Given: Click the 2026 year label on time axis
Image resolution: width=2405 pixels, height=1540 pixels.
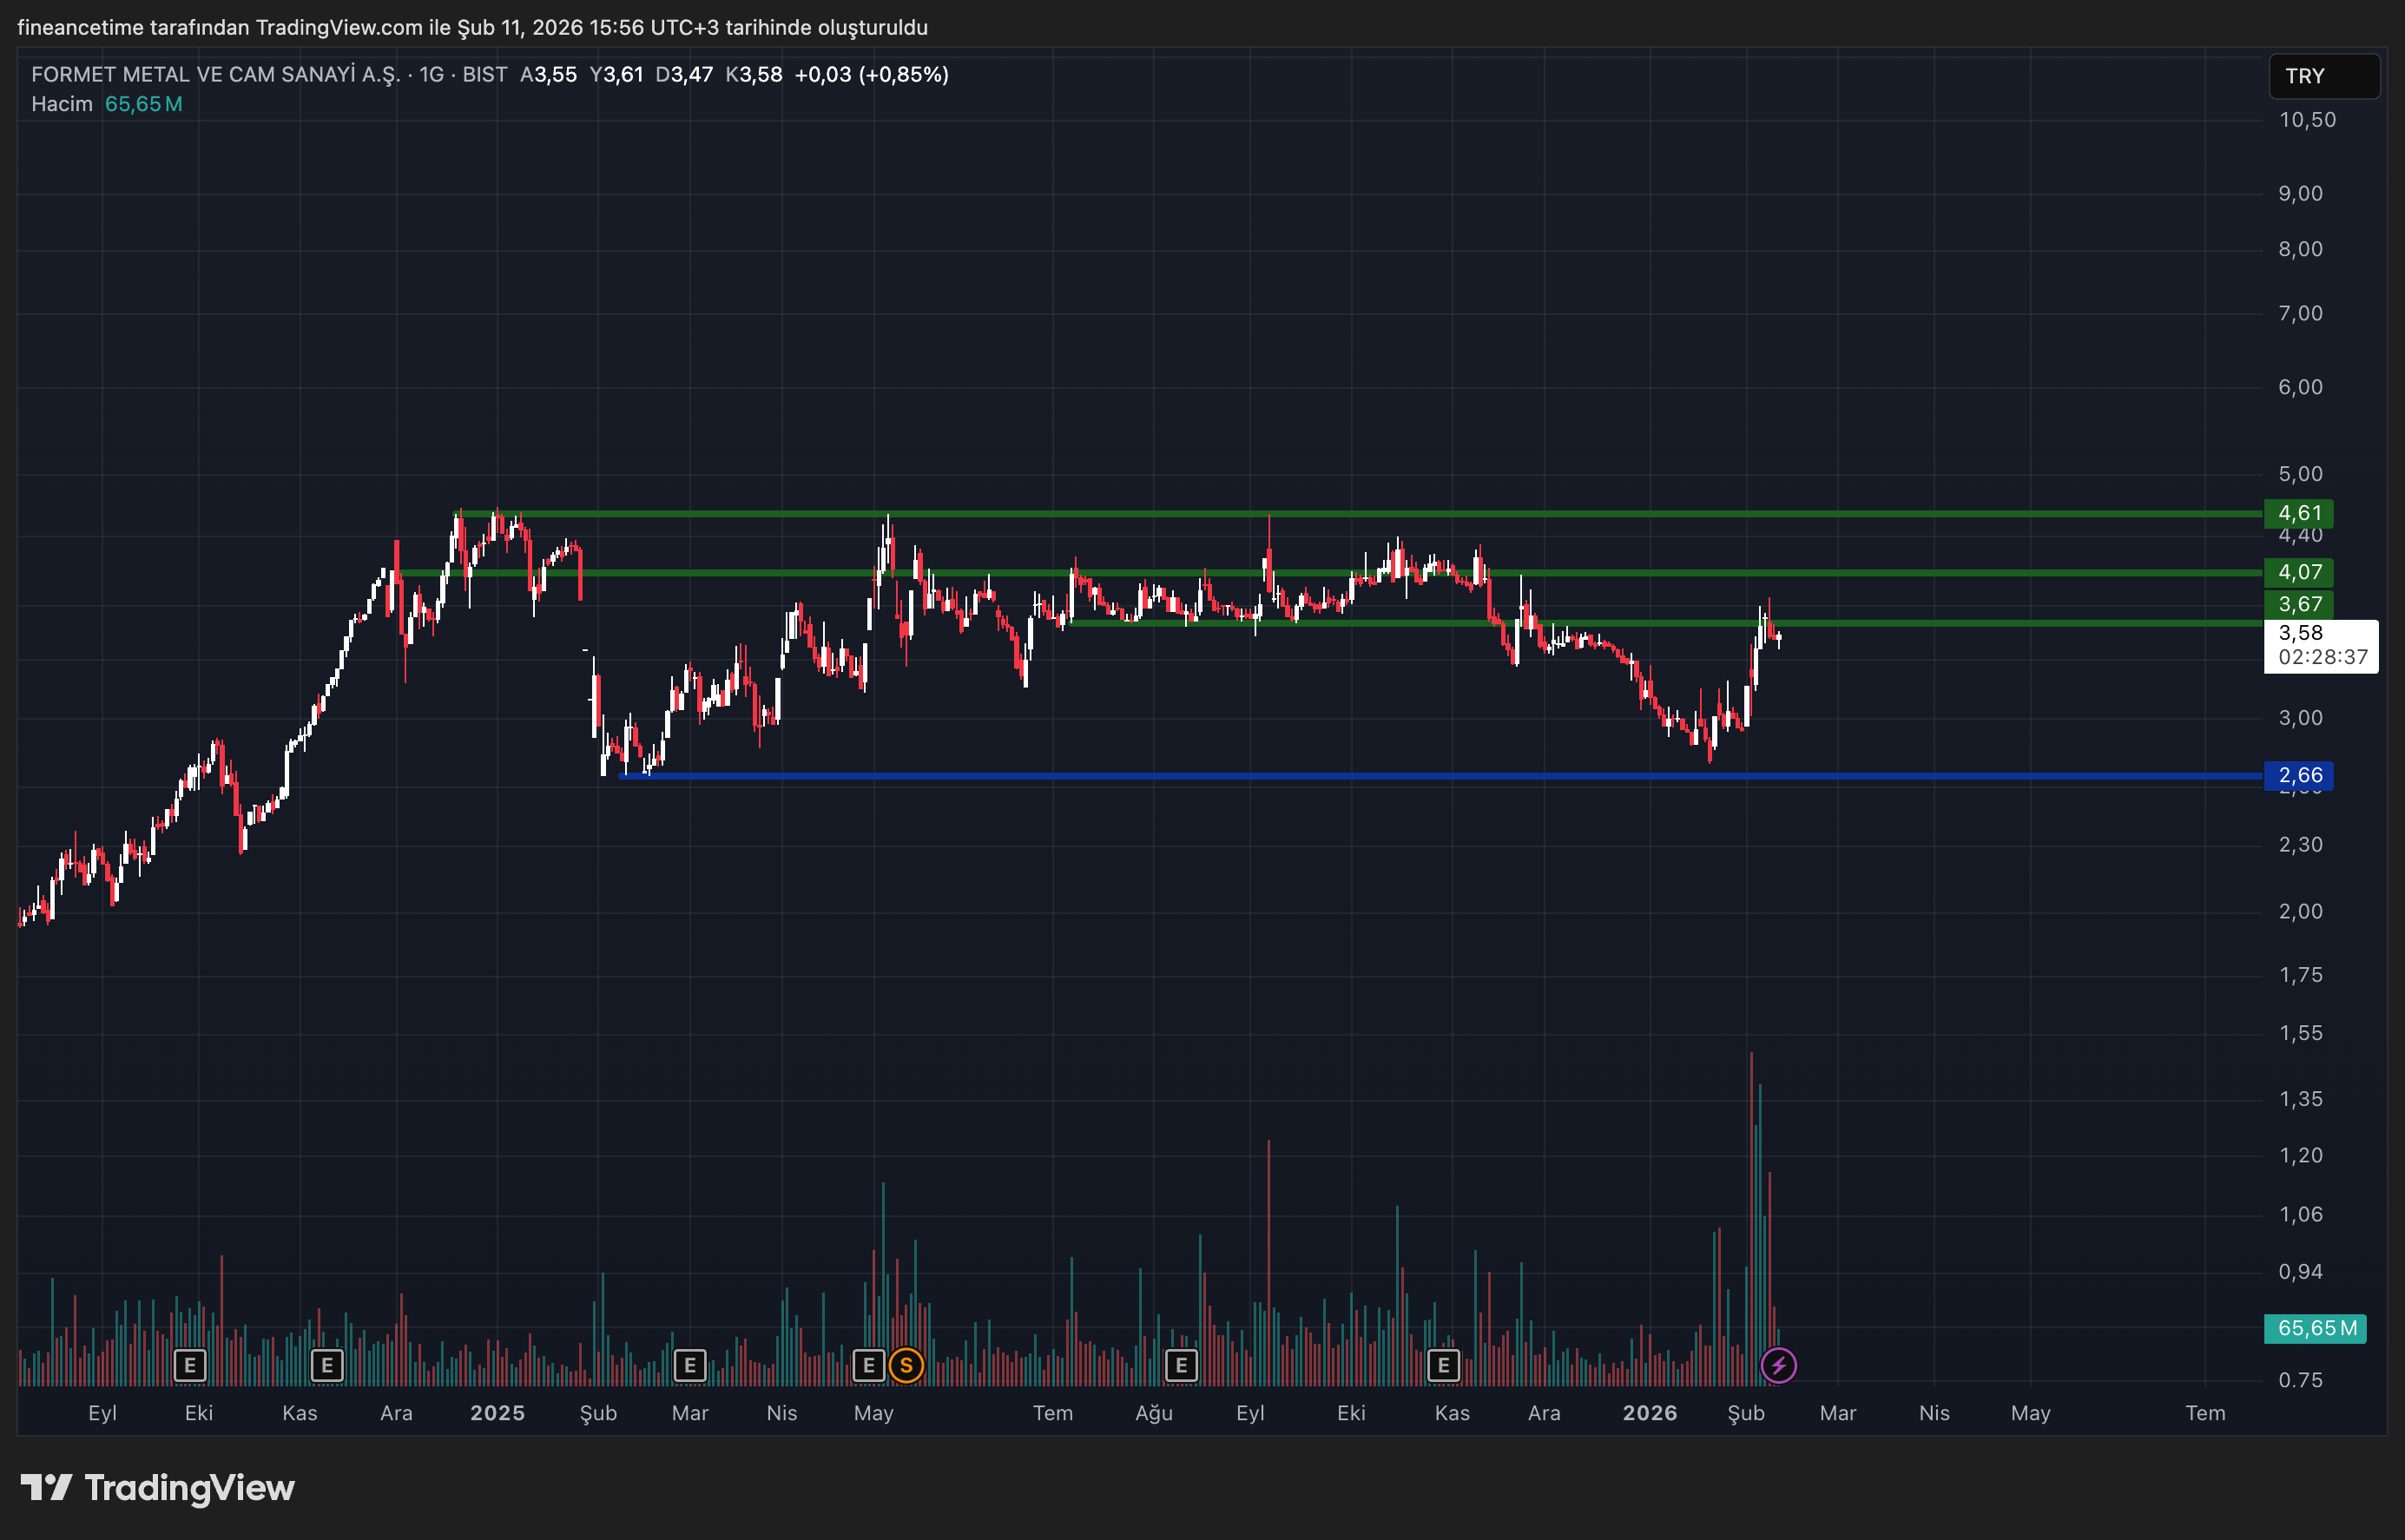Looking at the screenshot, I should tap(1649, 1413).
